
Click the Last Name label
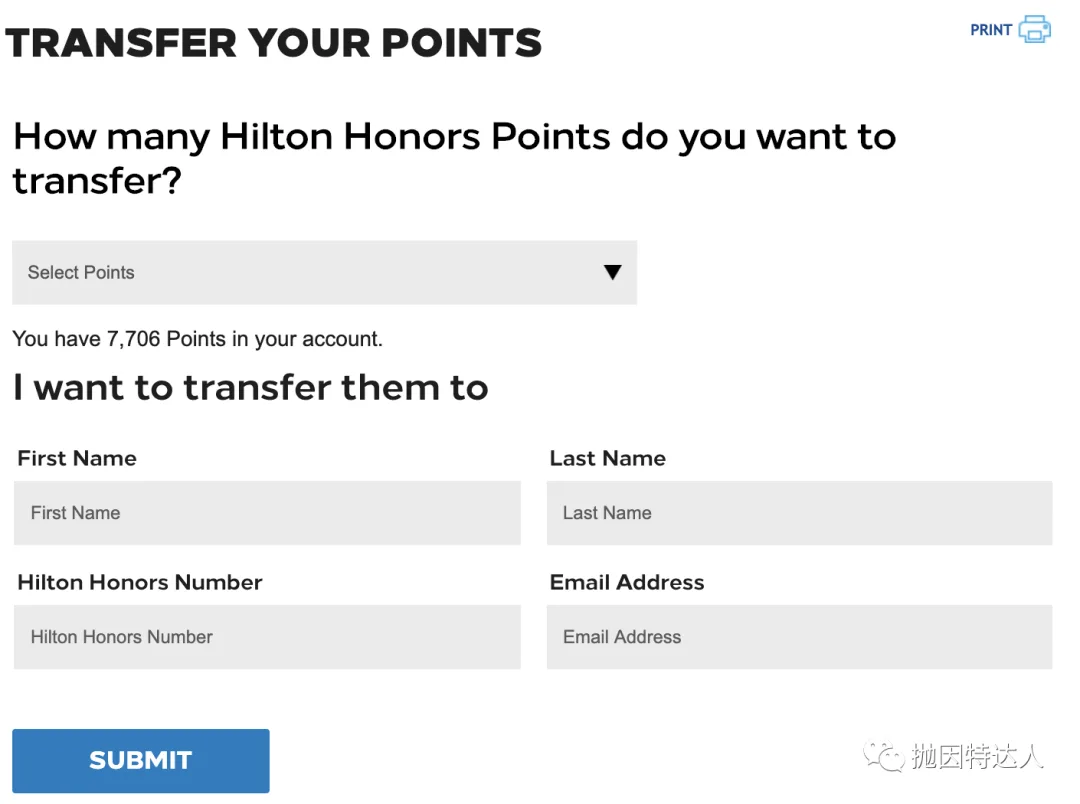coord(608,458)
